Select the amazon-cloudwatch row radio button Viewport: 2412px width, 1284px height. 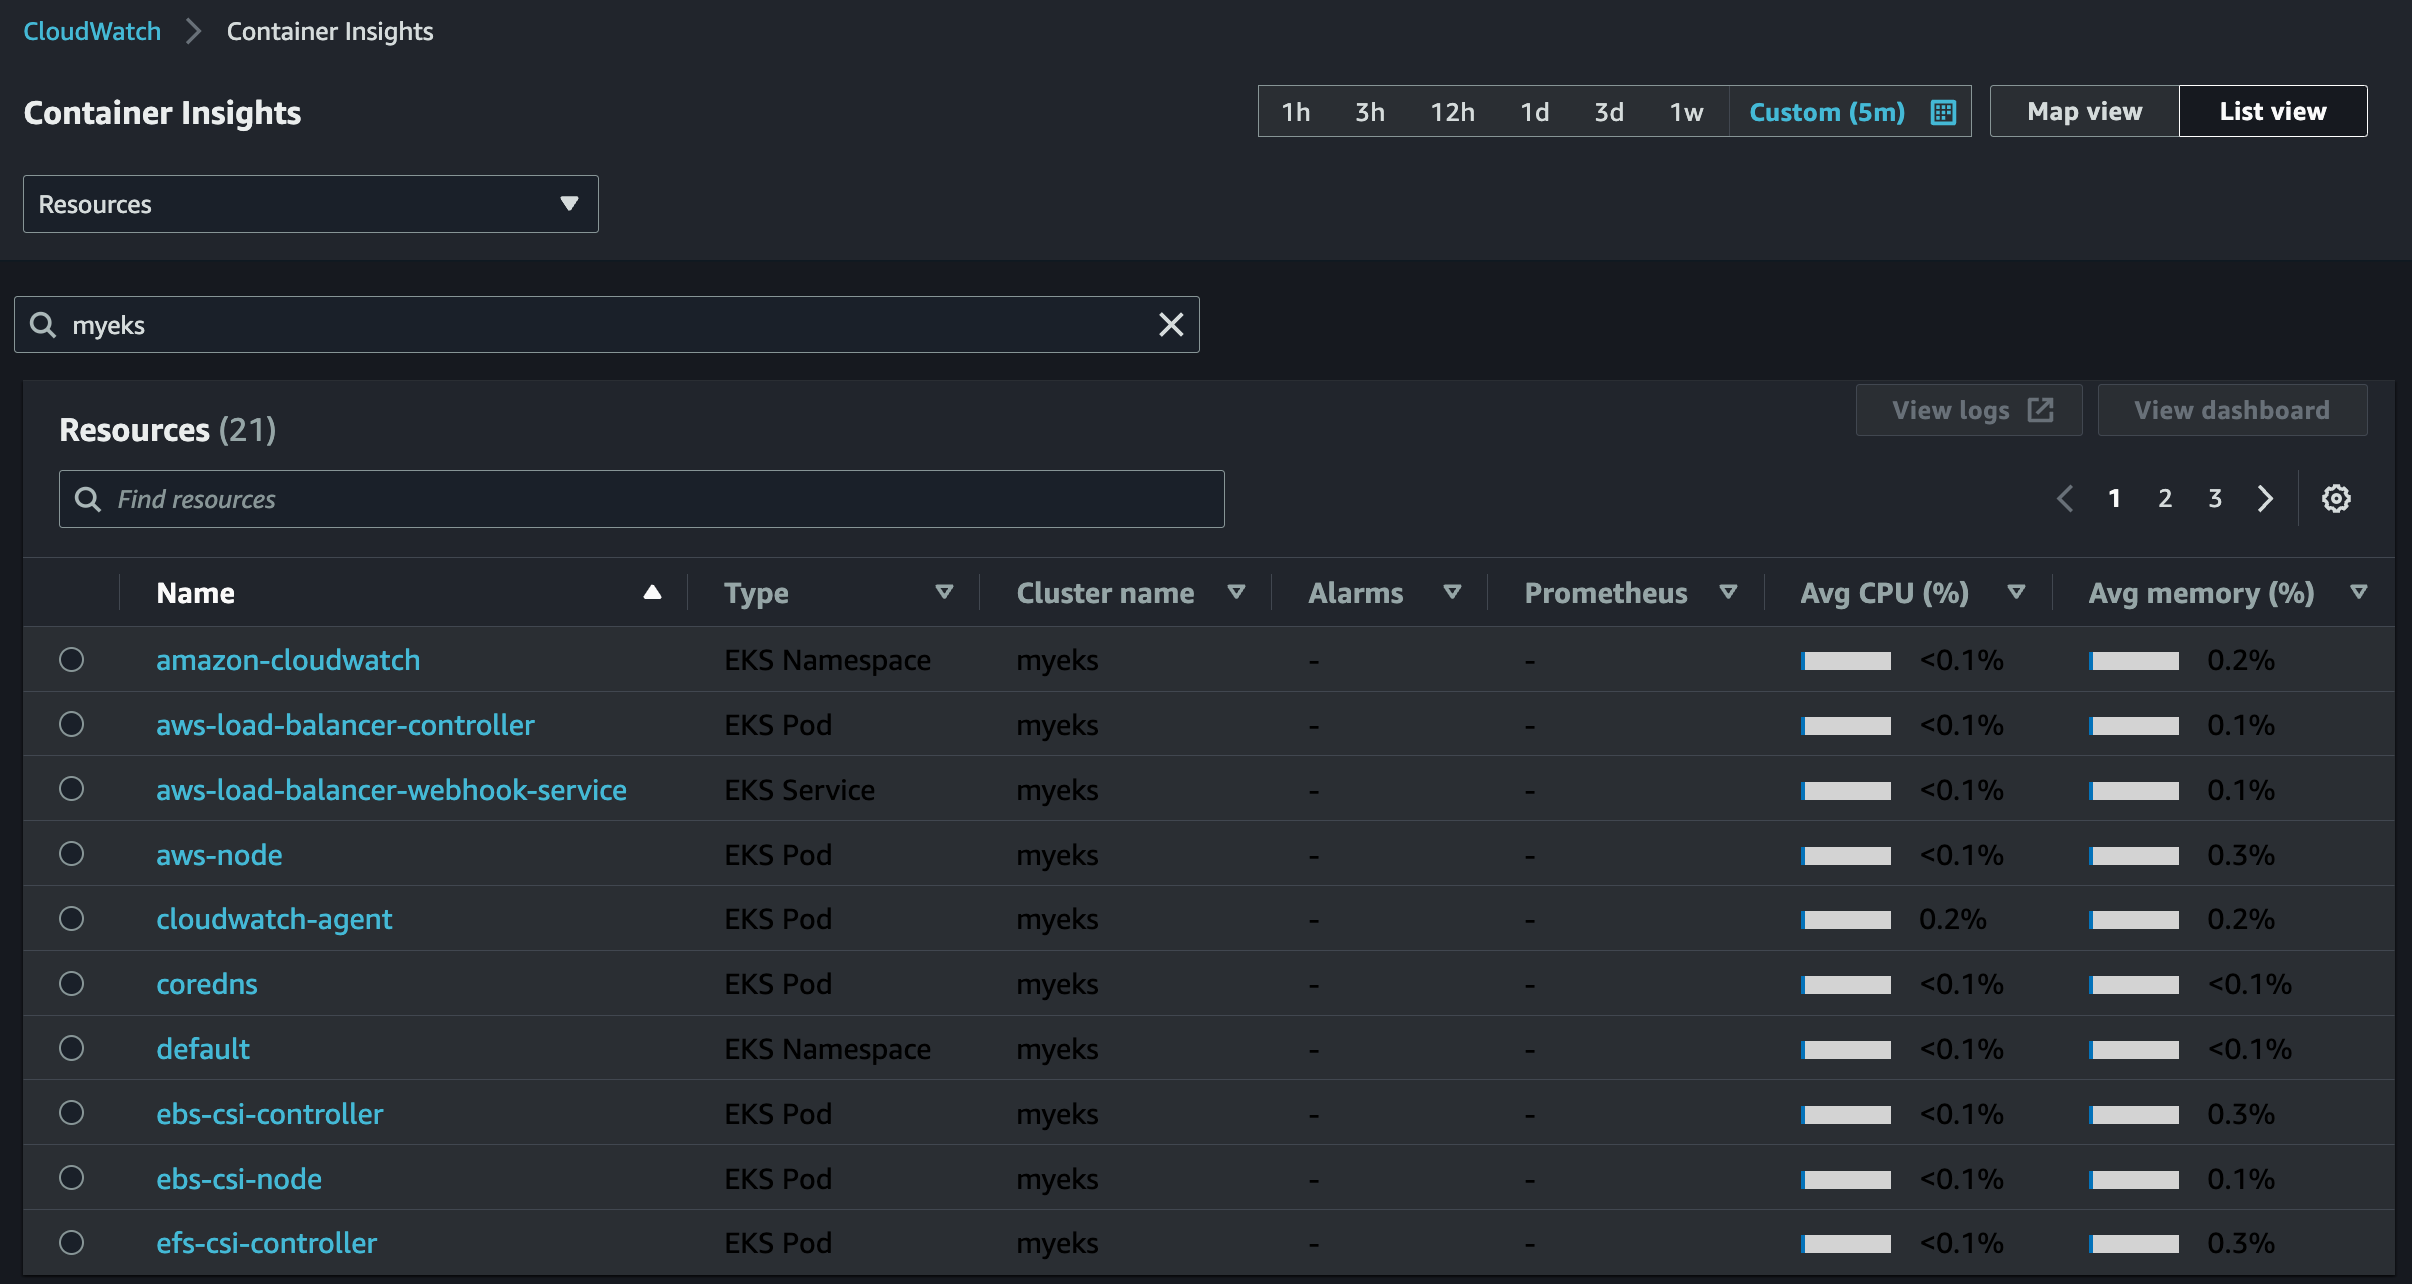(71, 659)
